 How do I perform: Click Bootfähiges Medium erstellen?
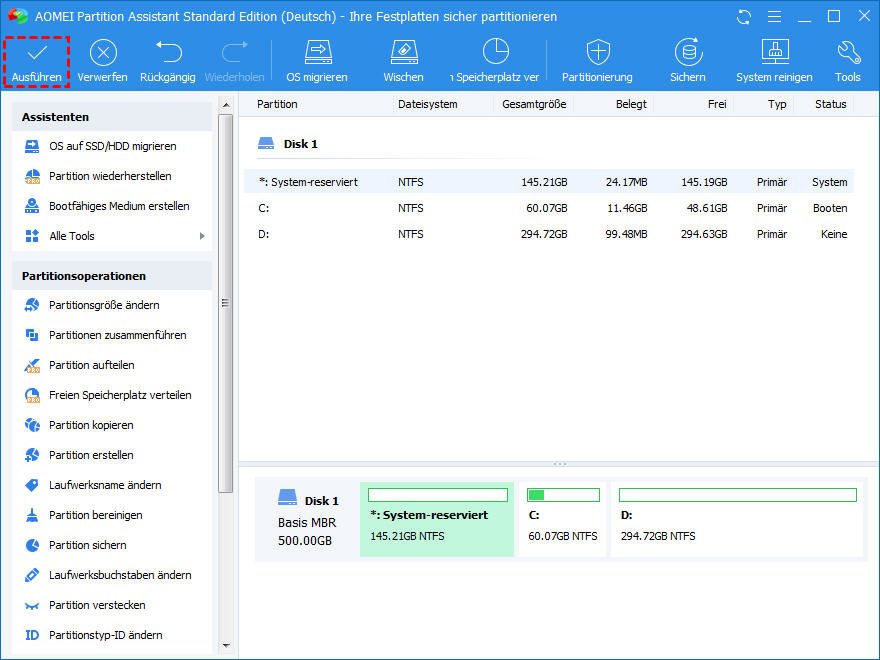click(x=119, y=206)
